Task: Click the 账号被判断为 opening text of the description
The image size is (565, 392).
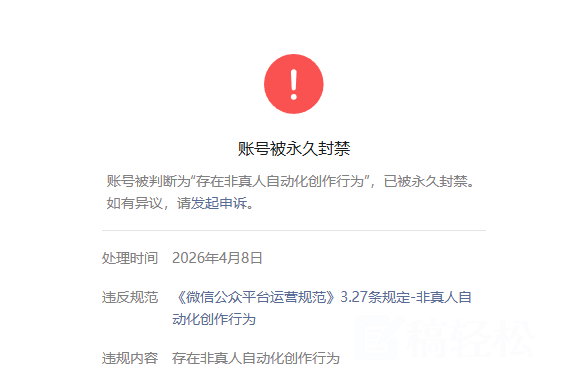Action: pyautogui.click(x=148, y=181)
